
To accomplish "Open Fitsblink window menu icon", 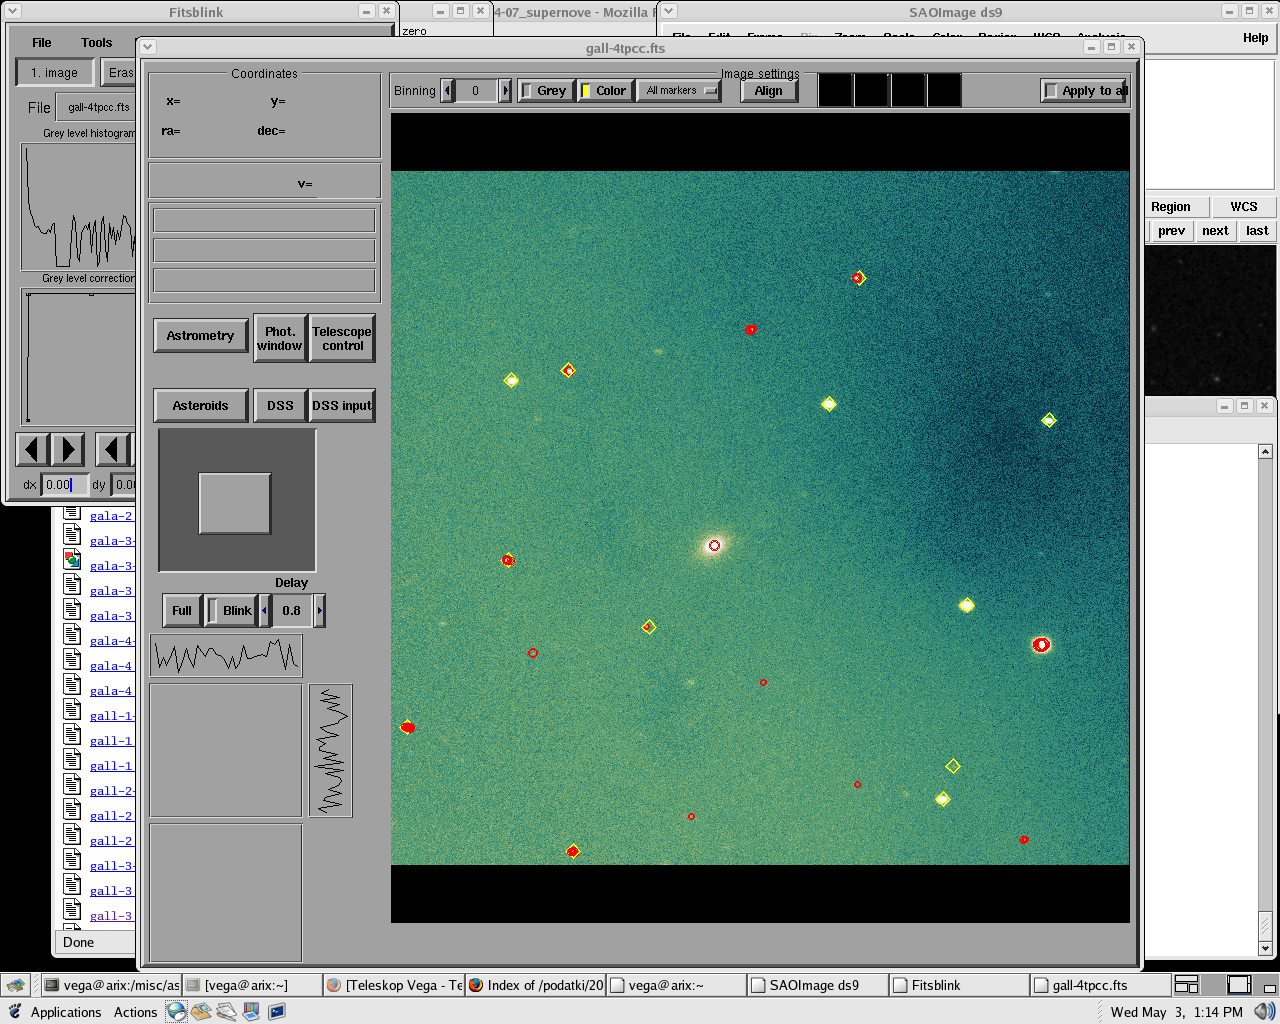I will click(13, 12).
